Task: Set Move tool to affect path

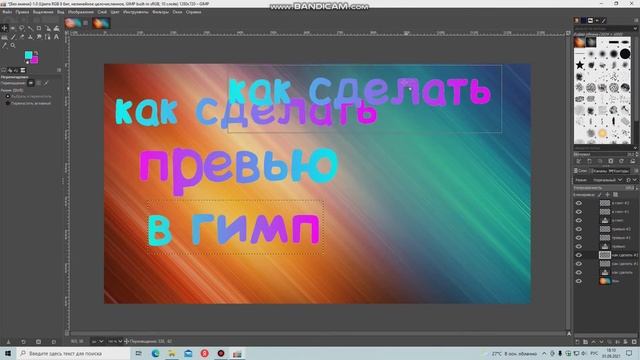Action: pos(46,83)
